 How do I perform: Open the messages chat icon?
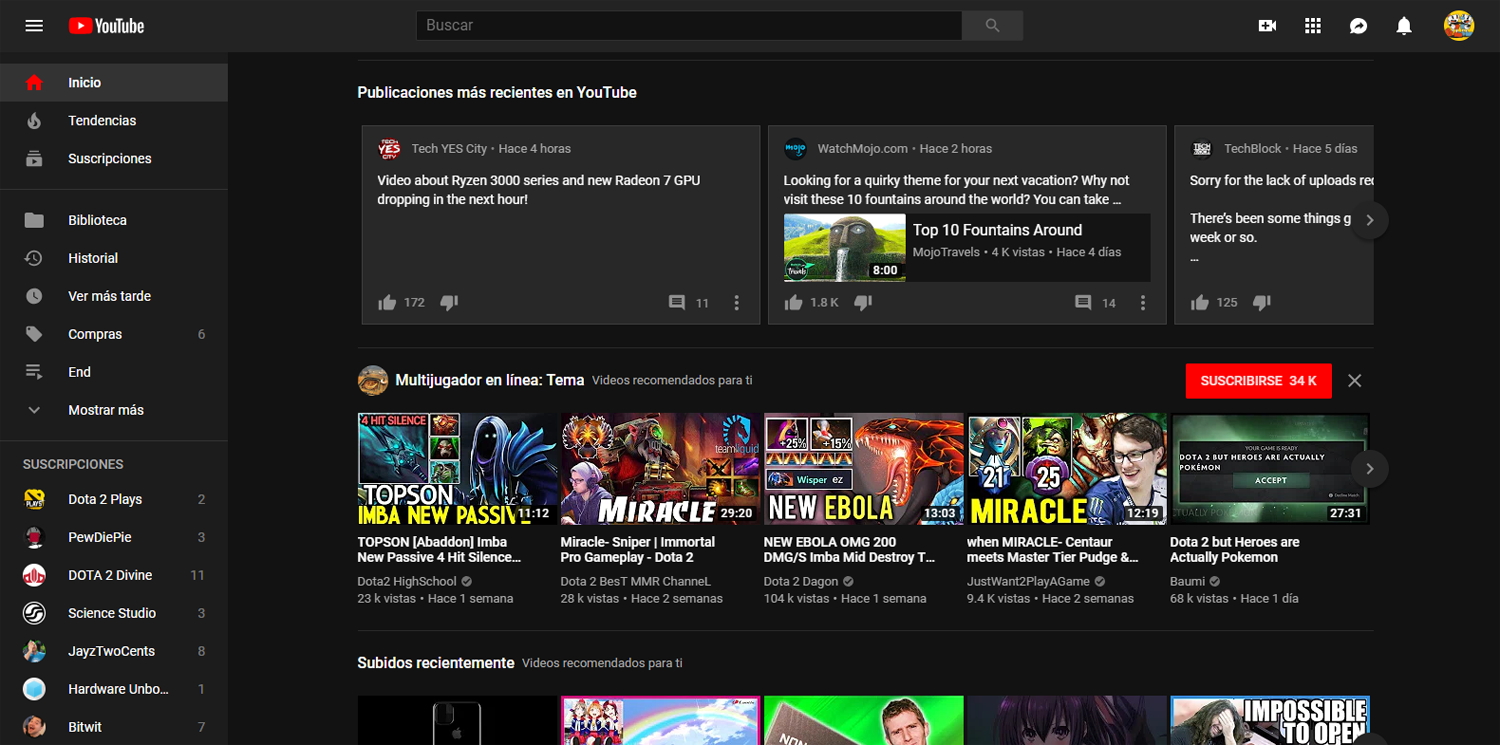tap(1358, 25)
